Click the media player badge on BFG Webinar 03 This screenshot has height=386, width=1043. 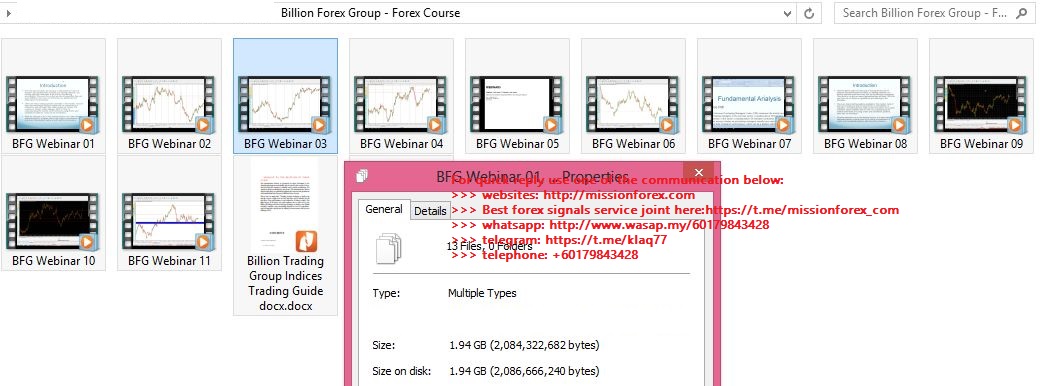pyautogui.click(x=319, y=124)
